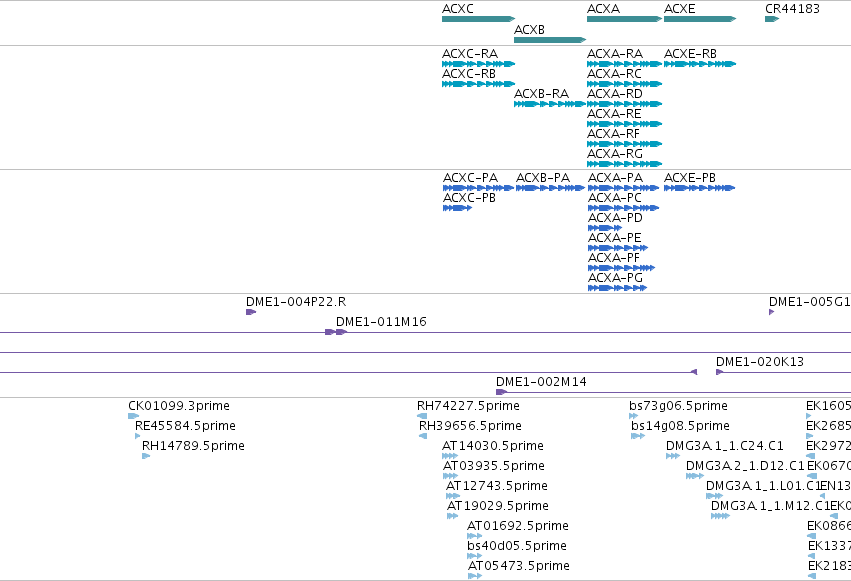Select the bs14g08.5prime EST feature
Image resolution: width=851 pixels, height=581 pixels.
[638, 436]
